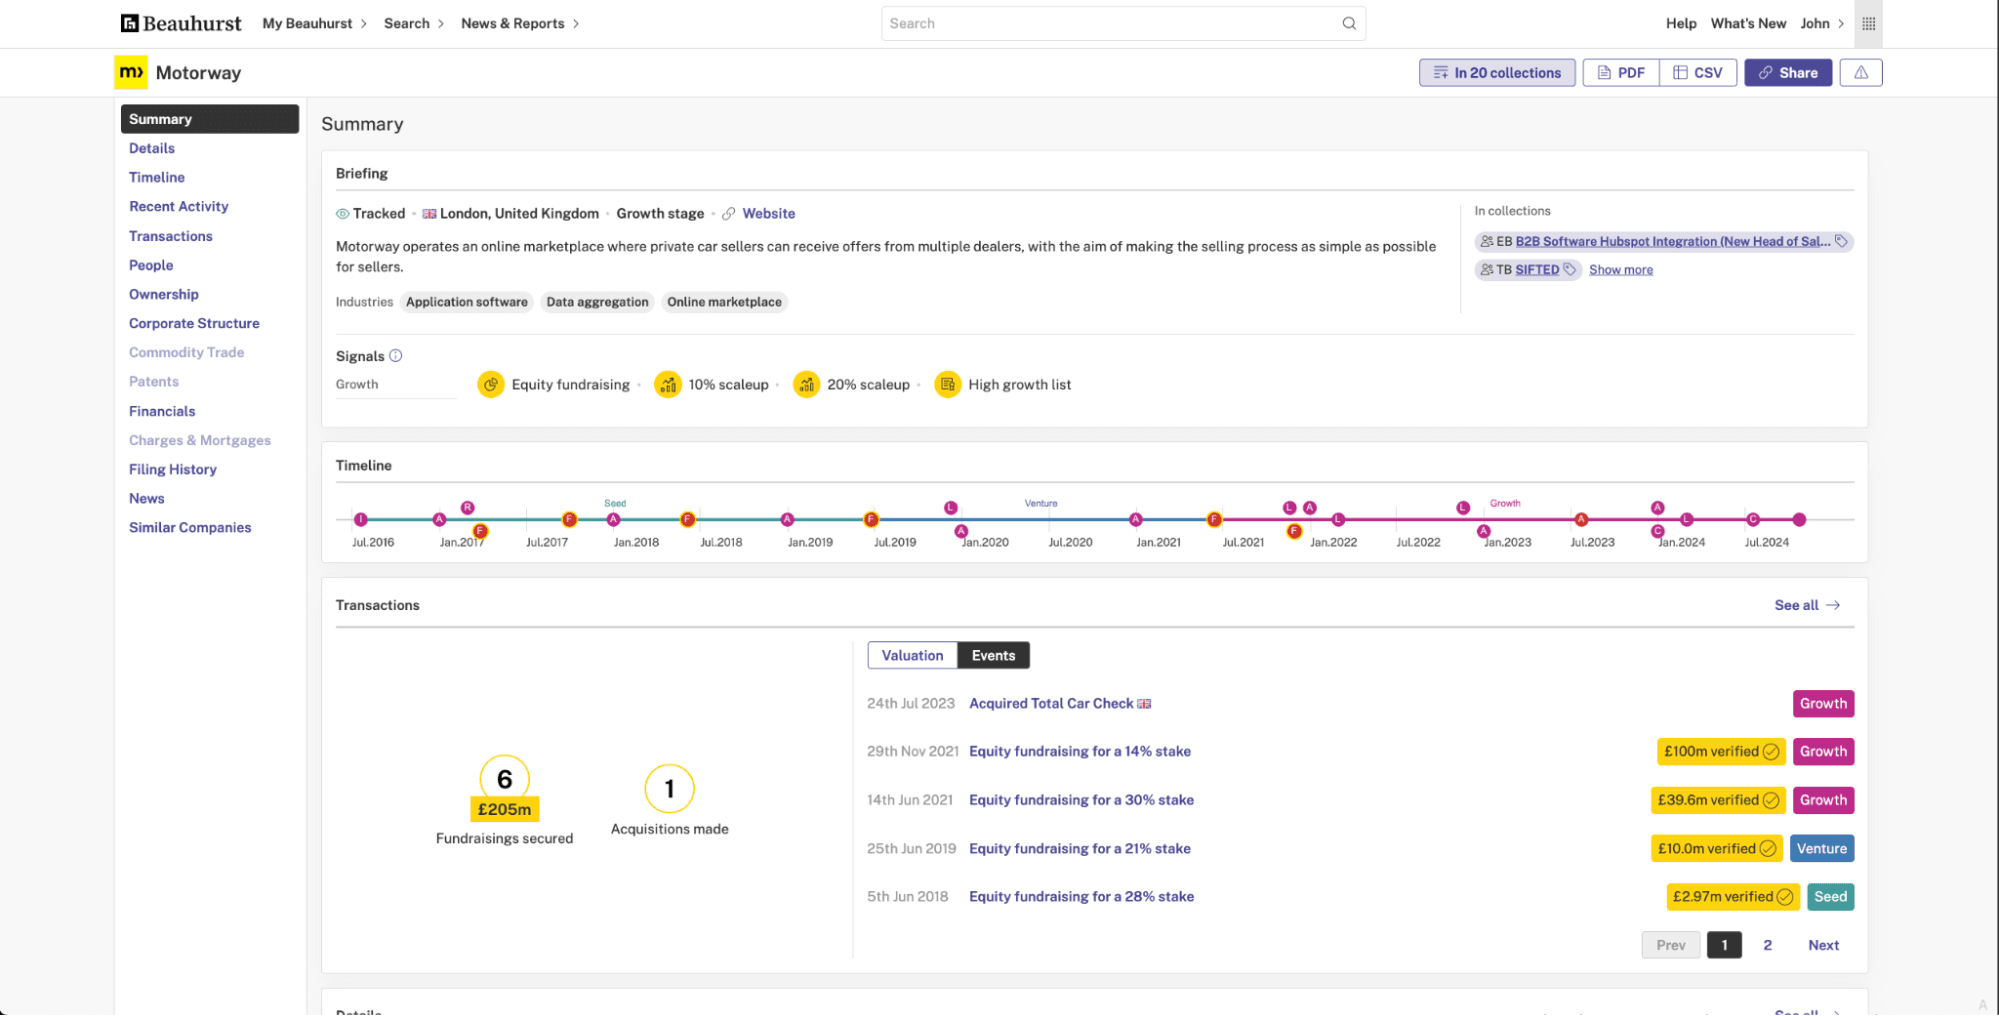This screenshot has height=1016, width=1999.
Task: Open Acquired Total Car Check link
Action: tap(1051, 703)
